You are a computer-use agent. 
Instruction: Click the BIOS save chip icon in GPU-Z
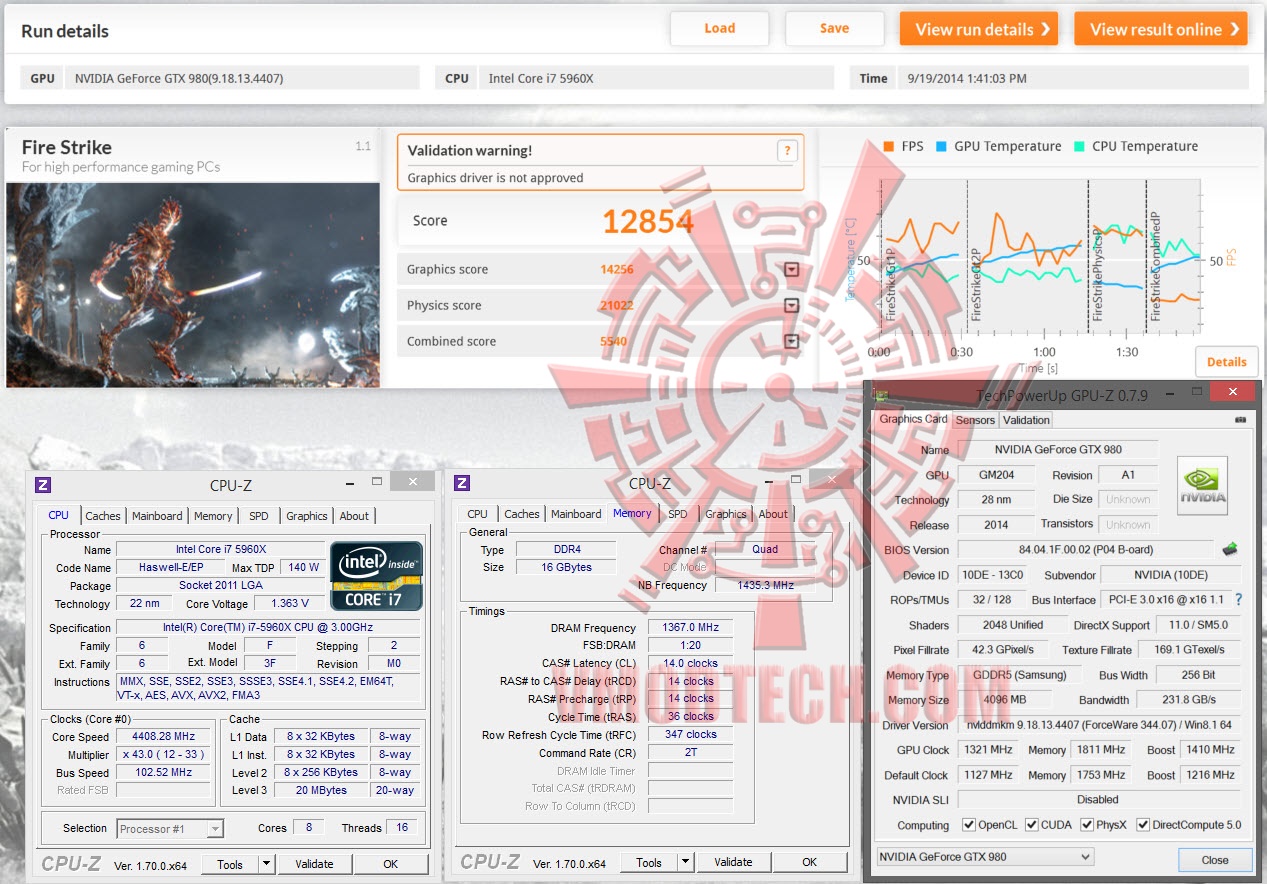1230,549
